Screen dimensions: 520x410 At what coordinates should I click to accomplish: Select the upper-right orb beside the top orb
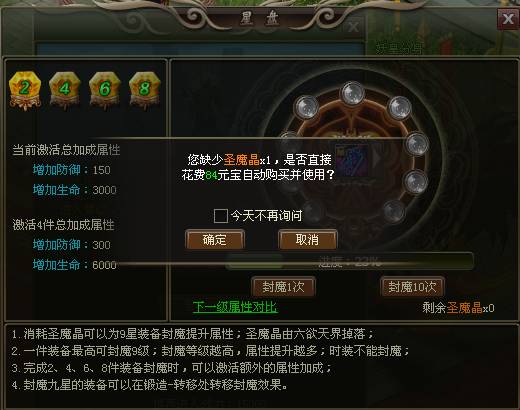point(399,108)
